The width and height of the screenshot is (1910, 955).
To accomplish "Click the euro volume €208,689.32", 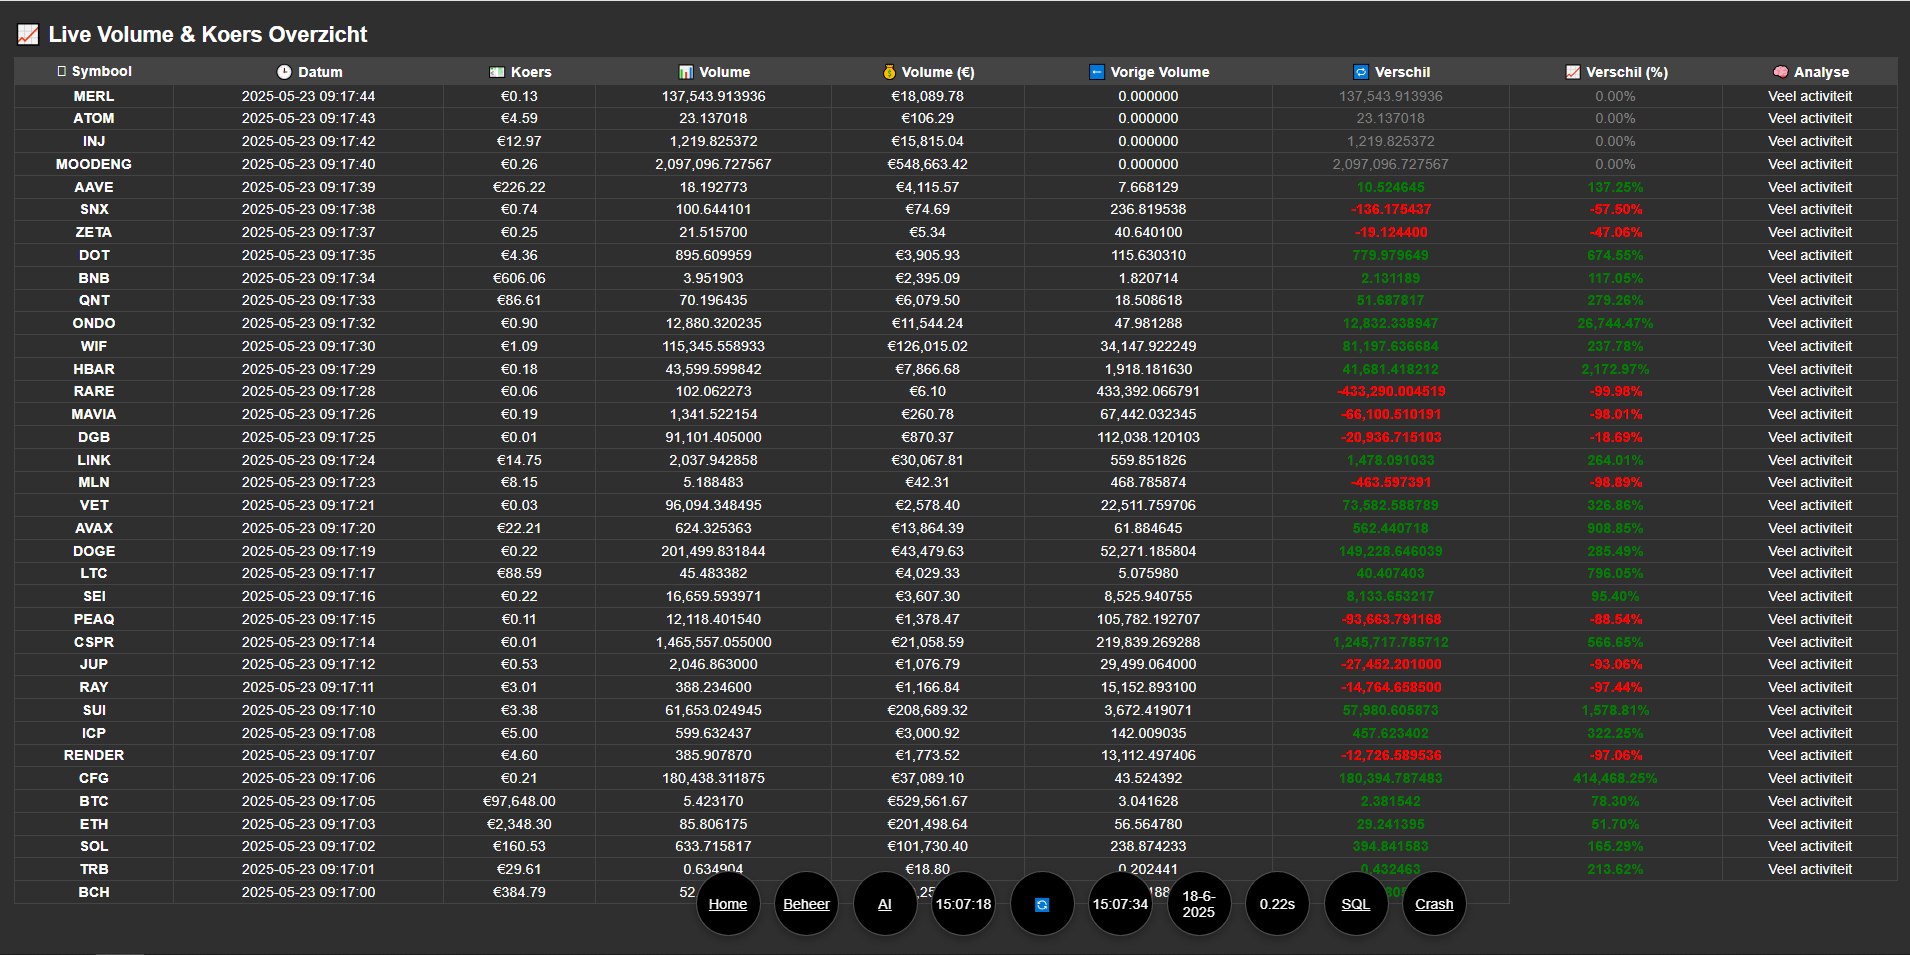I will coord(928,710).
